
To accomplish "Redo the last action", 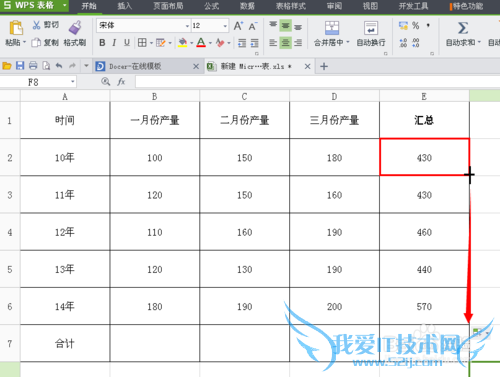I will tap(72, 66).
